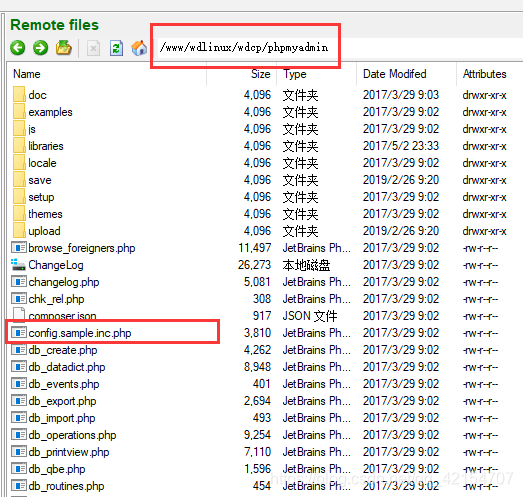Viewport: 523px width, 497px height.
Task: Select the examples folder icon
Action: click(19, 111)
